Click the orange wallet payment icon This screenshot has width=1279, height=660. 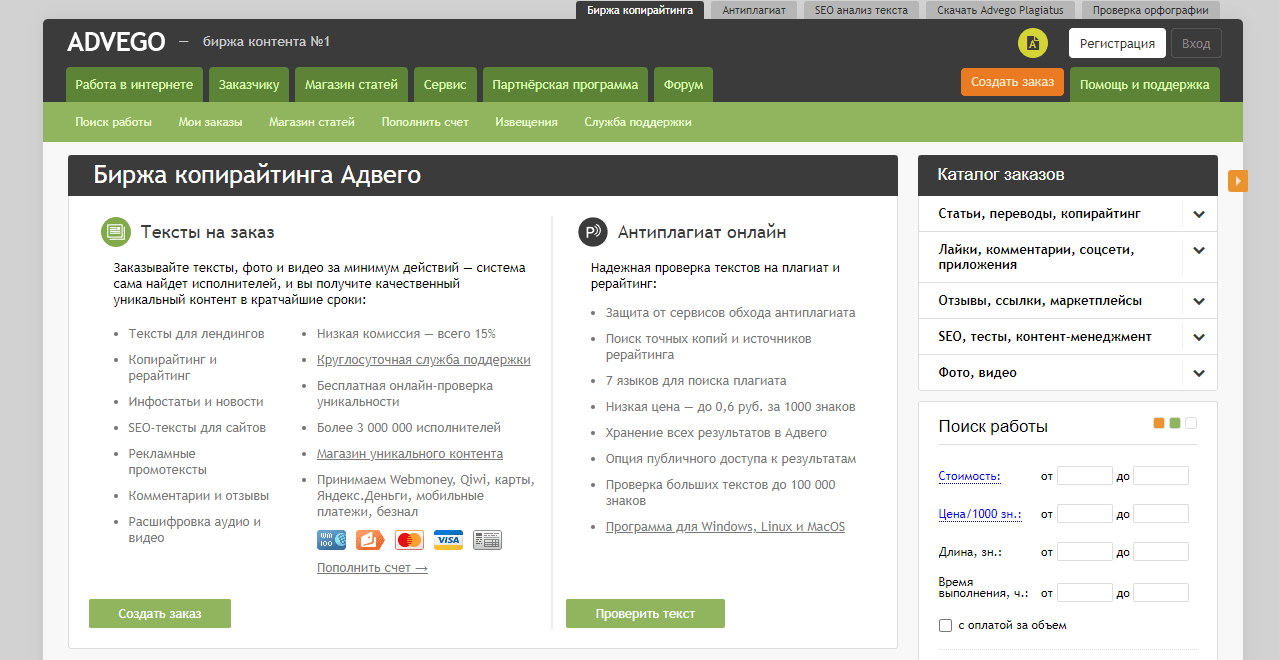click(x=370, y=540)
